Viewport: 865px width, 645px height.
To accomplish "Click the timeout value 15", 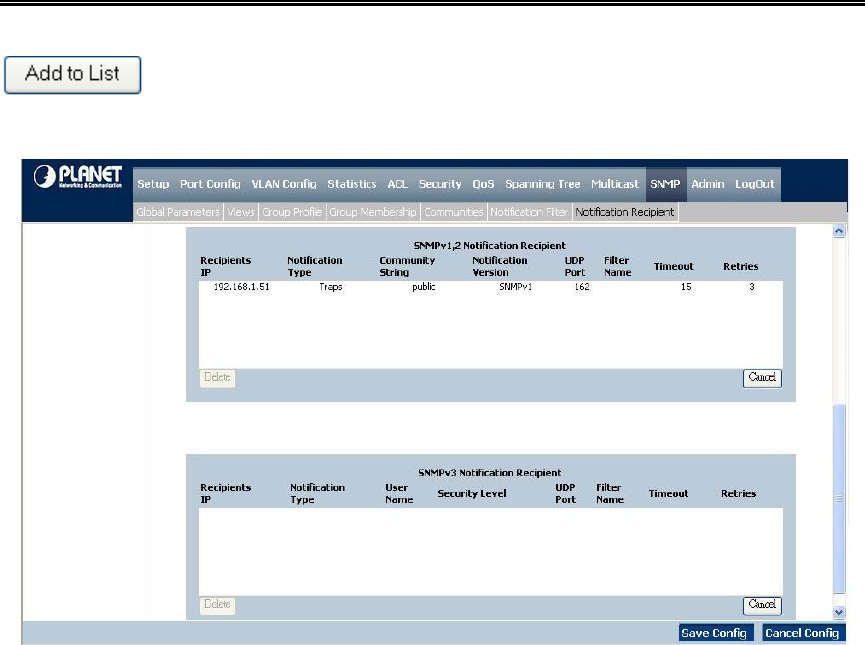I will point(686,287).
